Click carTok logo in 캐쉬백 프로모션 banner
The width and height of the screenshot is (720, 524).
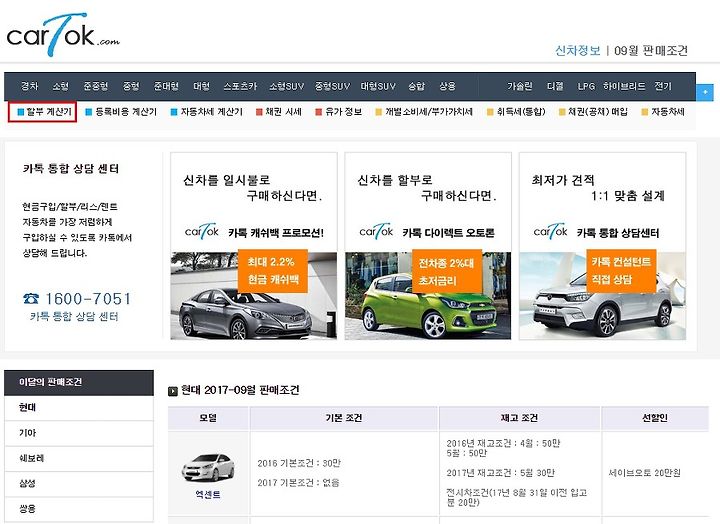(x=202, y=231)
